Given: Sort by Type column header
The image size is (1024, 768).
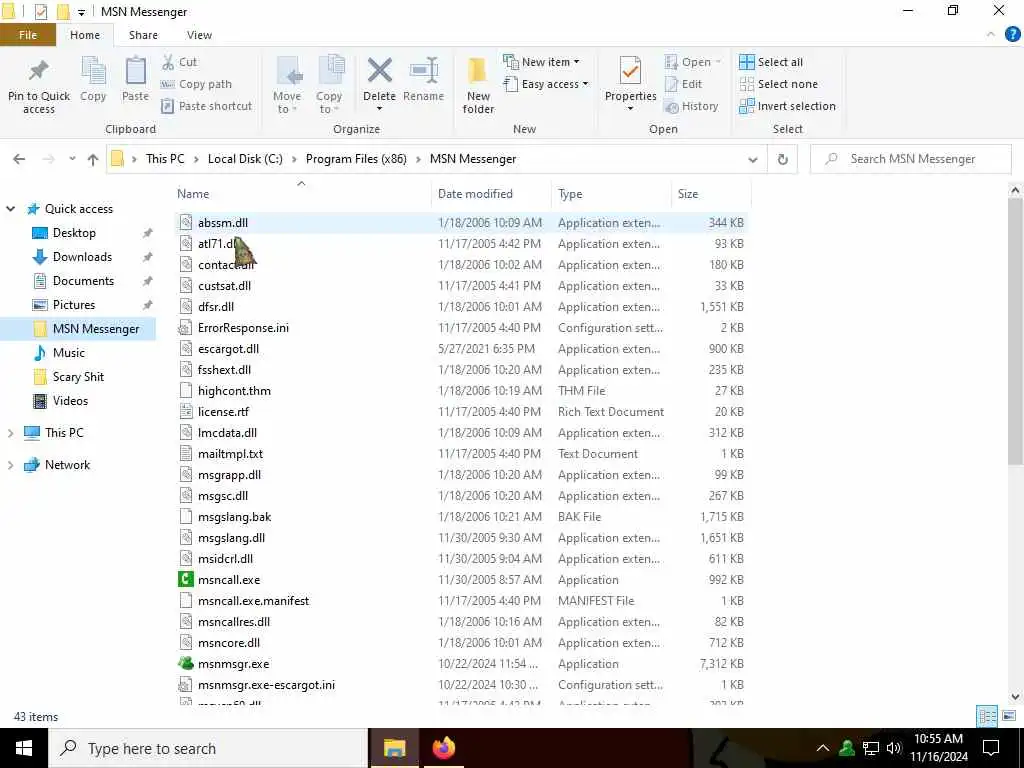Looking at the screenshot, I should (x=611, y=194).
